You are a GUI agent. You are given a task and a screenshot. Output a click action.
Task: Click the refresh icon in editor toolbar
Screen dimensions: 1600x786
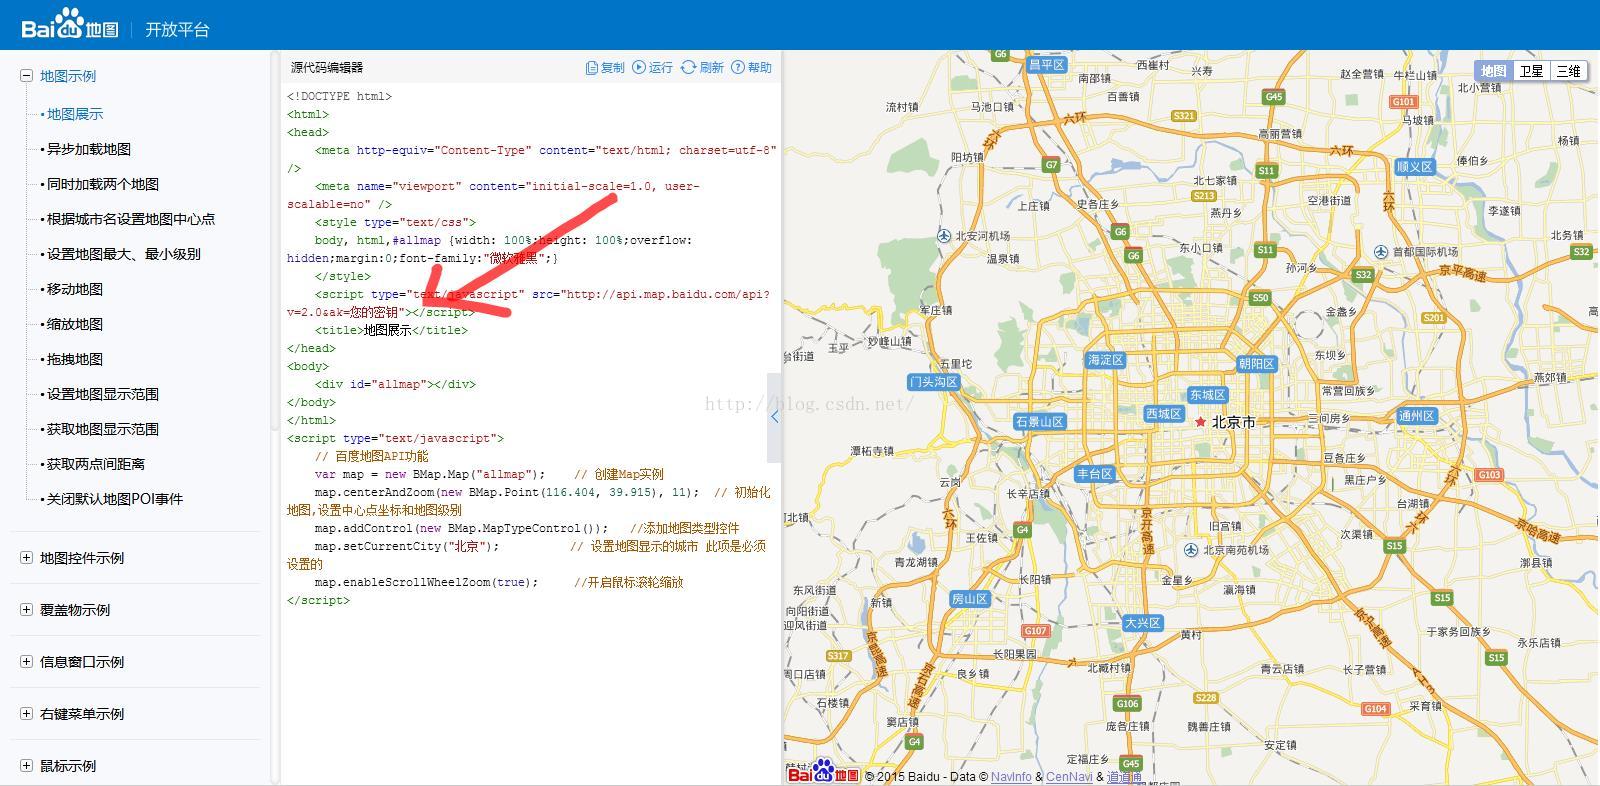pos(688,67)
